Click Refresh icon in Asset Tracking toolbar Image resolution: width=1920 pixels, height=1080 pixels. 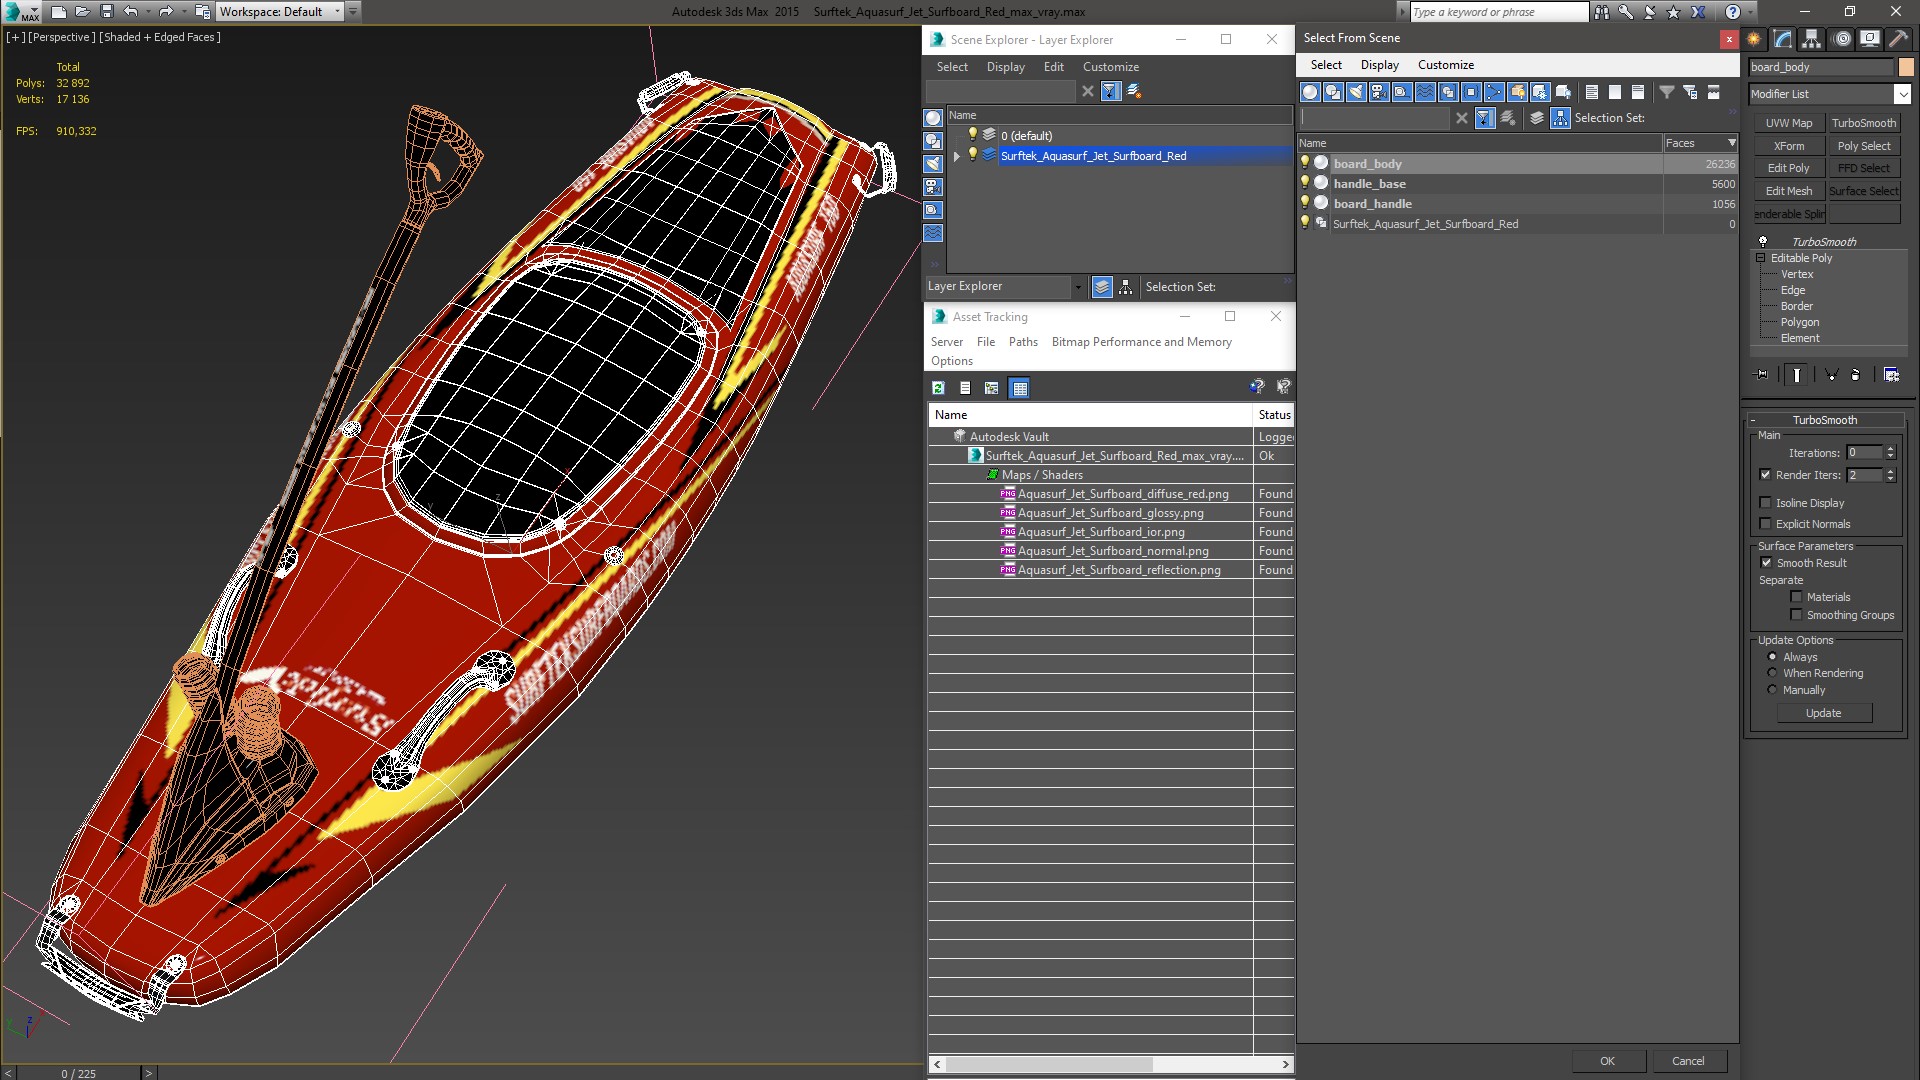tap(938, 388)
